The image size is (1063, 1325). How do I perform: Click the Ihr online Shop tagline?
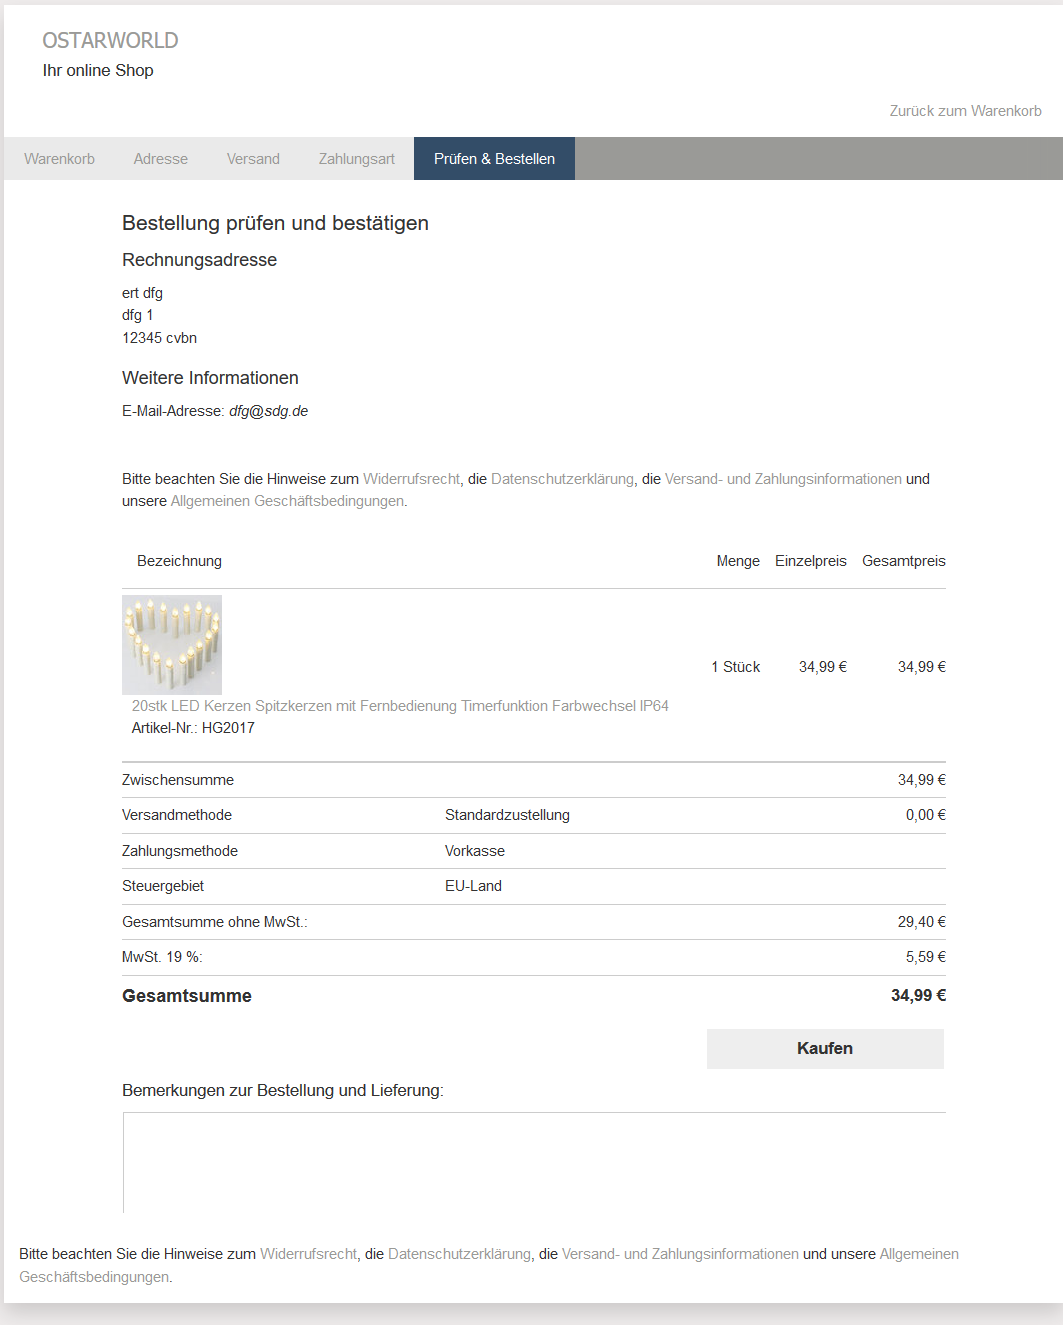click(98, 71)
